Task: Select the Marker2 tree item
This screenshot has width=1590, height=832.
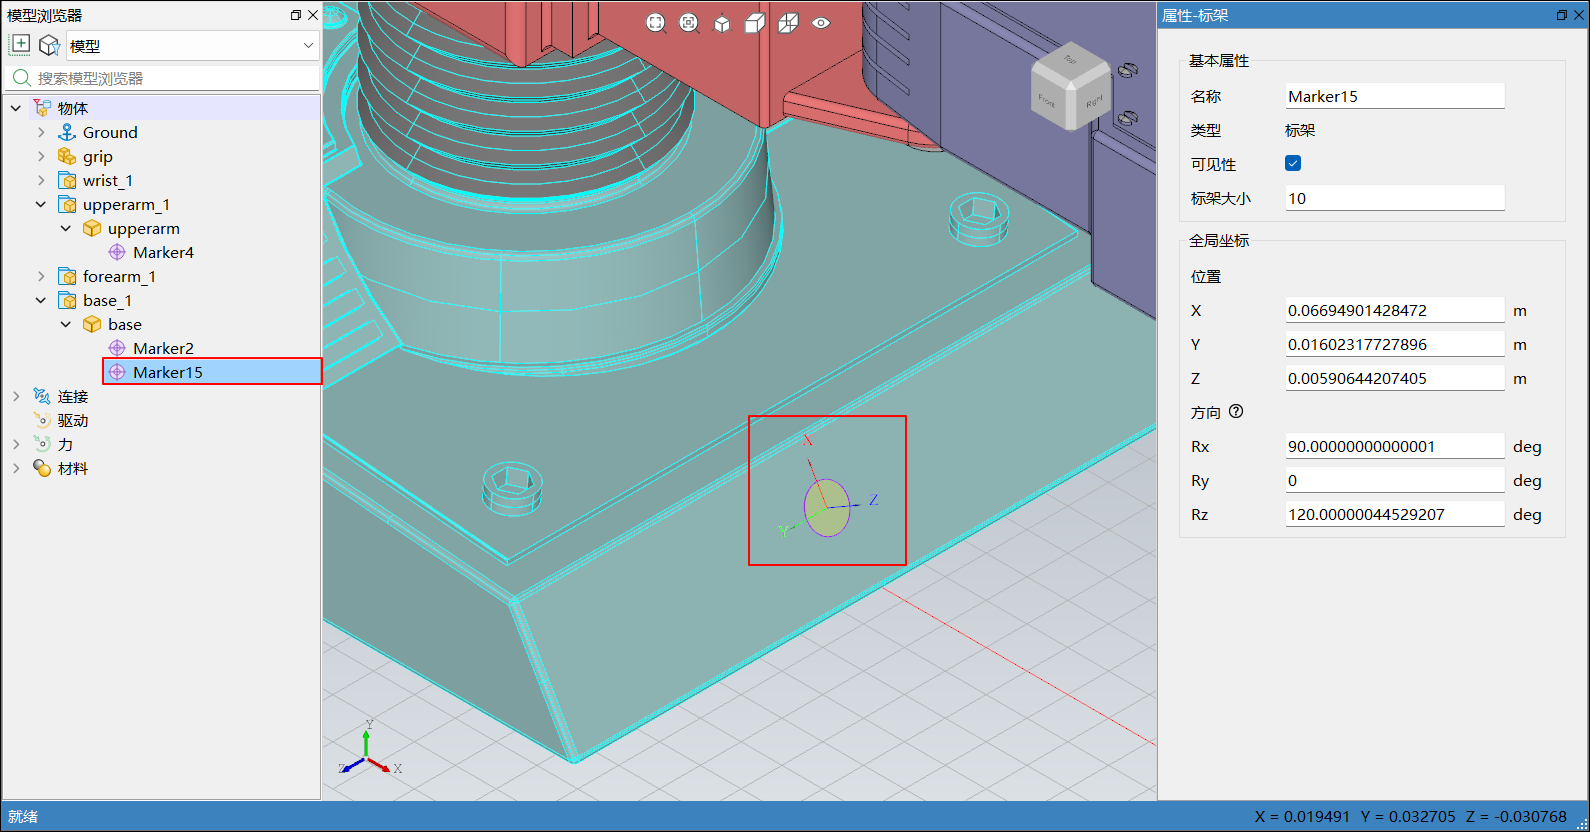Action: pos(163,348)
